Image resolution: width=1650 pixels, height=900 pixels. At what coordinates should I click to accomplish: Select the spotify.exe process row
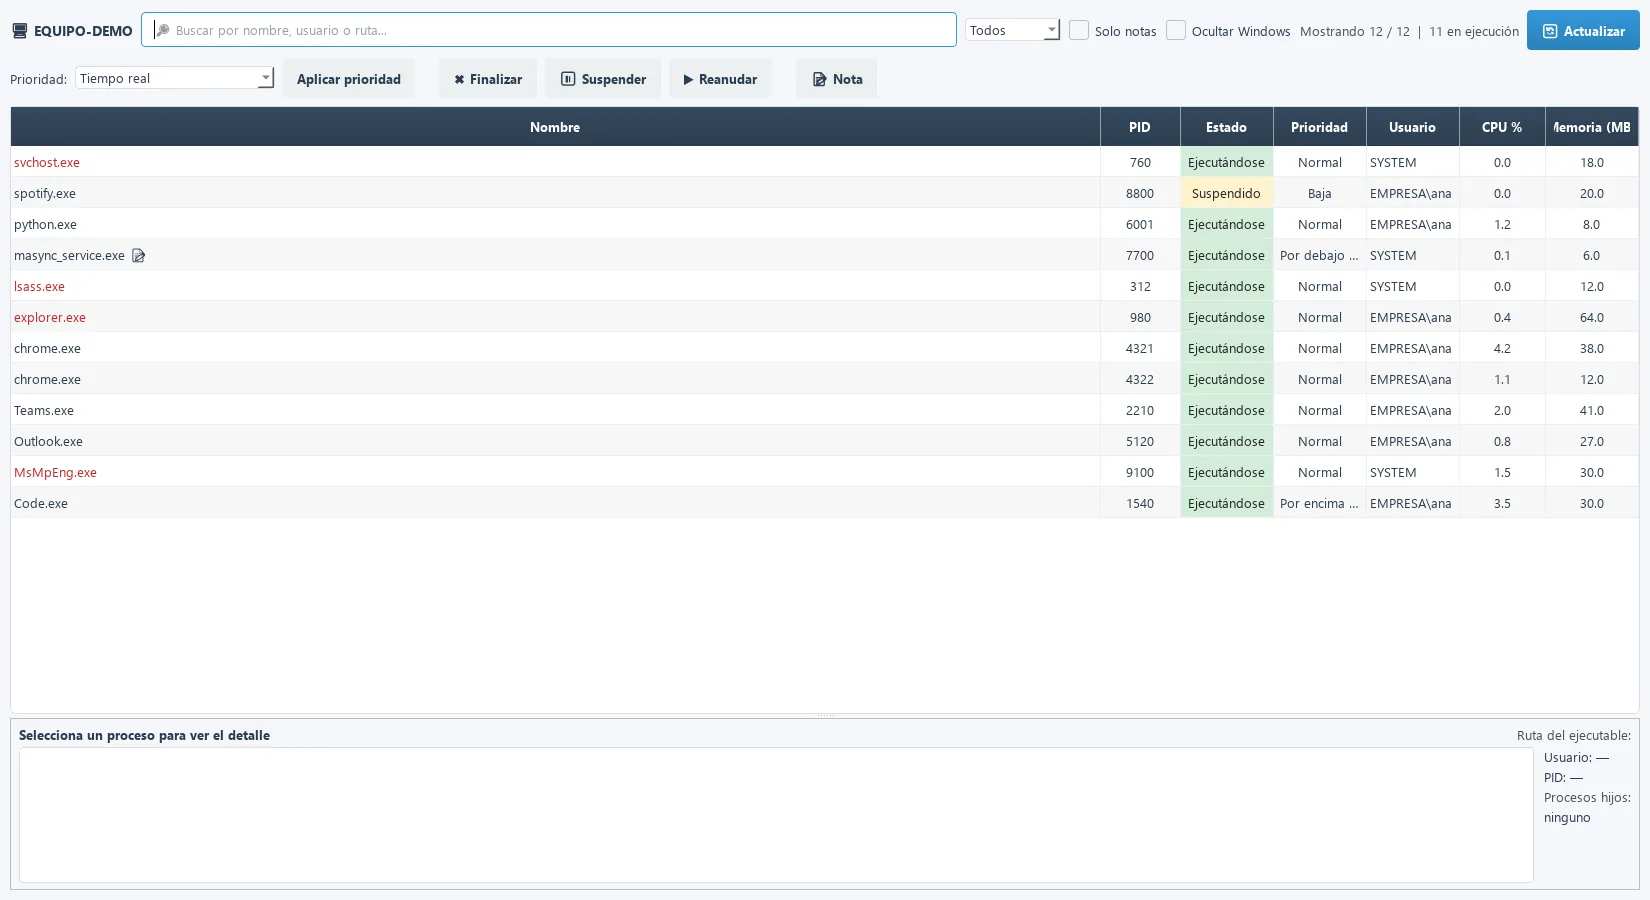point(824,193)
